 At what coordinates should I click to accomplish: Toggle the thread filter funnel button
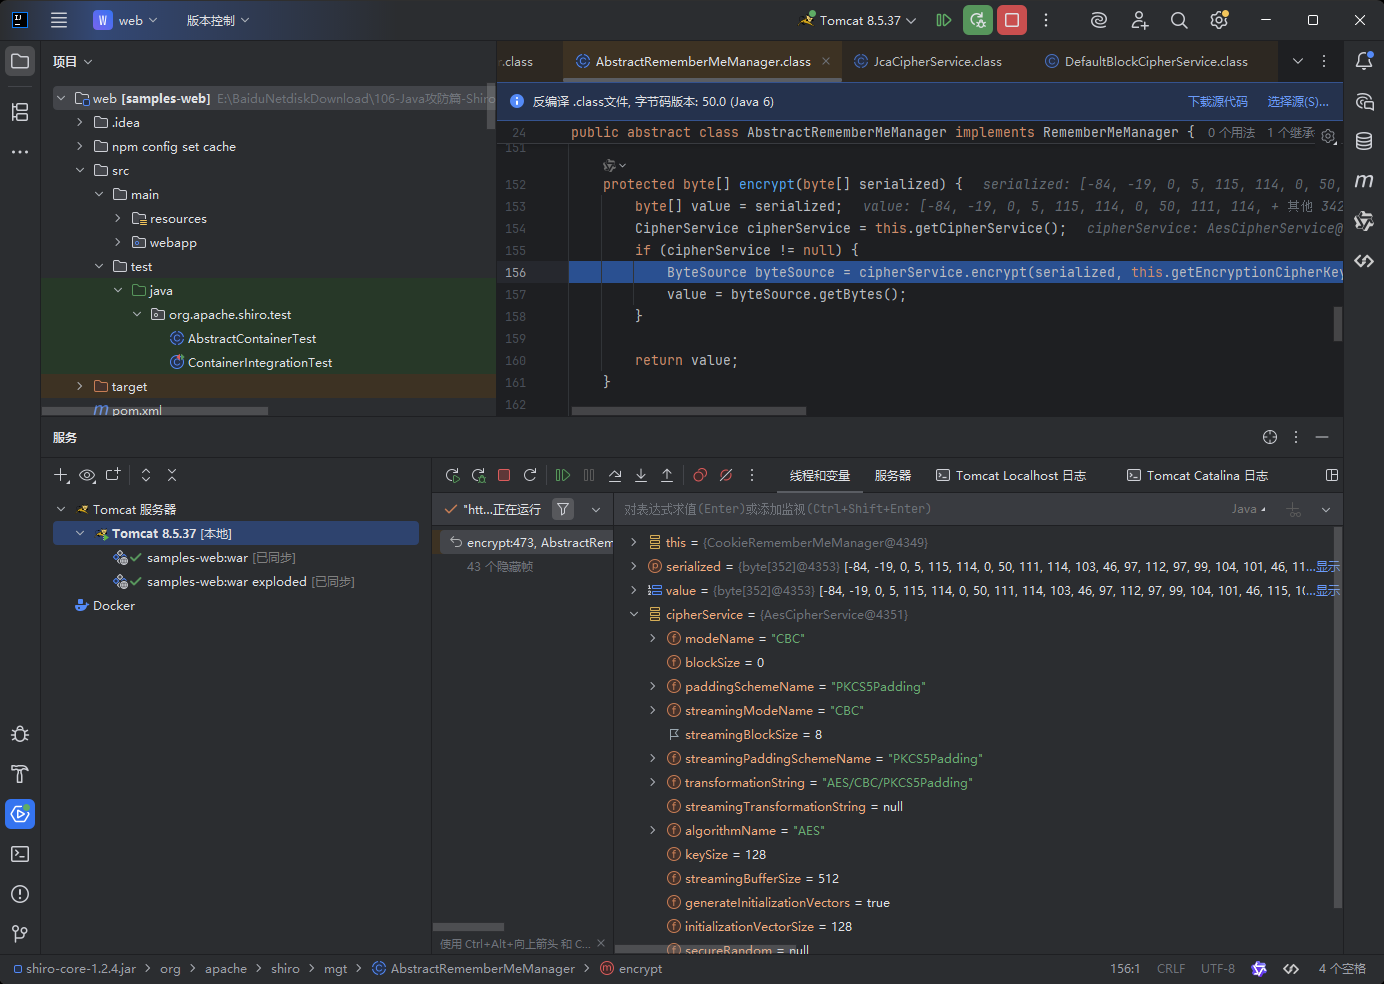563,509
